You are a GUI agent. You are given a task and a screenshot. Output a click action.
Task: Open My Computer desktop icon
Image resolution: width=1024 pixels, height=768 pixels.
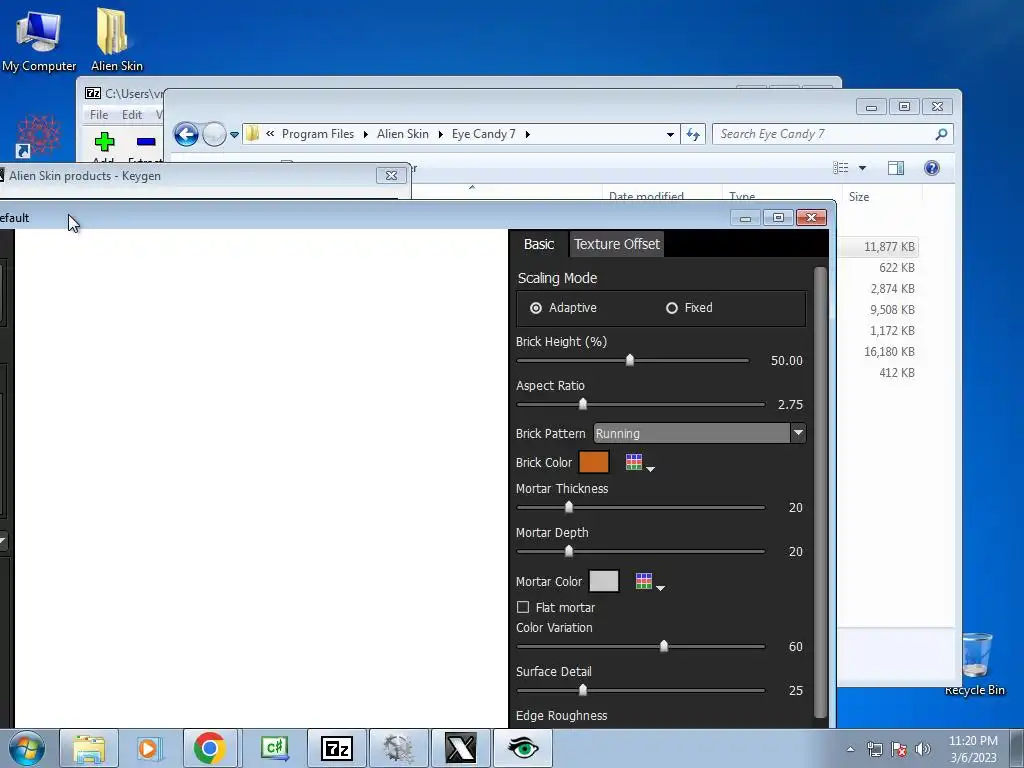pos(39,40)
